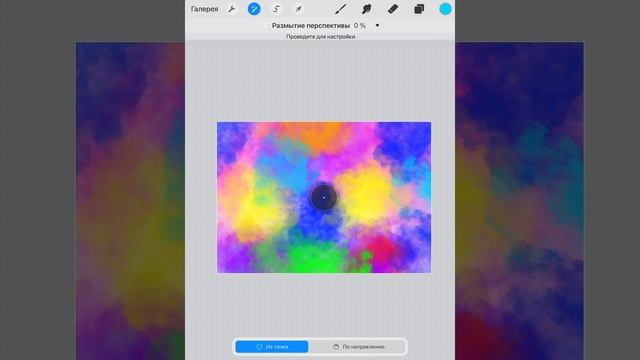Open the Layers panel
The height and width of the screenshot is (360, 640).
[x=419, y=9]
